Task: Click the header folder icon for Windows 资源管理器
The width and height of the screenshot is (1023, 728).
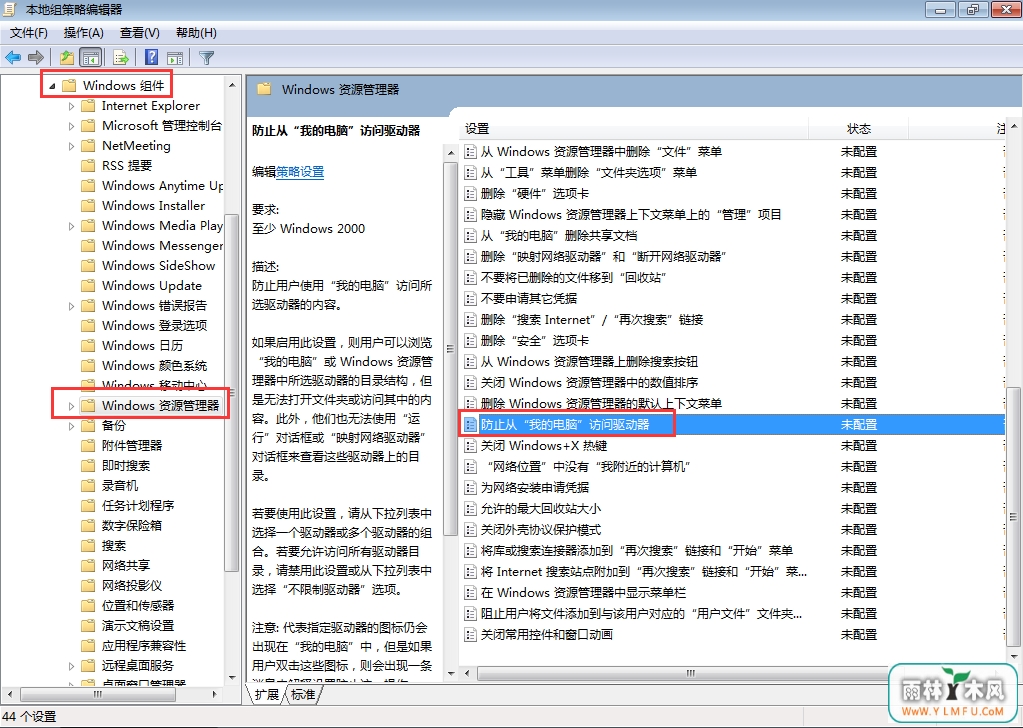Action: [x=264, y=89]
